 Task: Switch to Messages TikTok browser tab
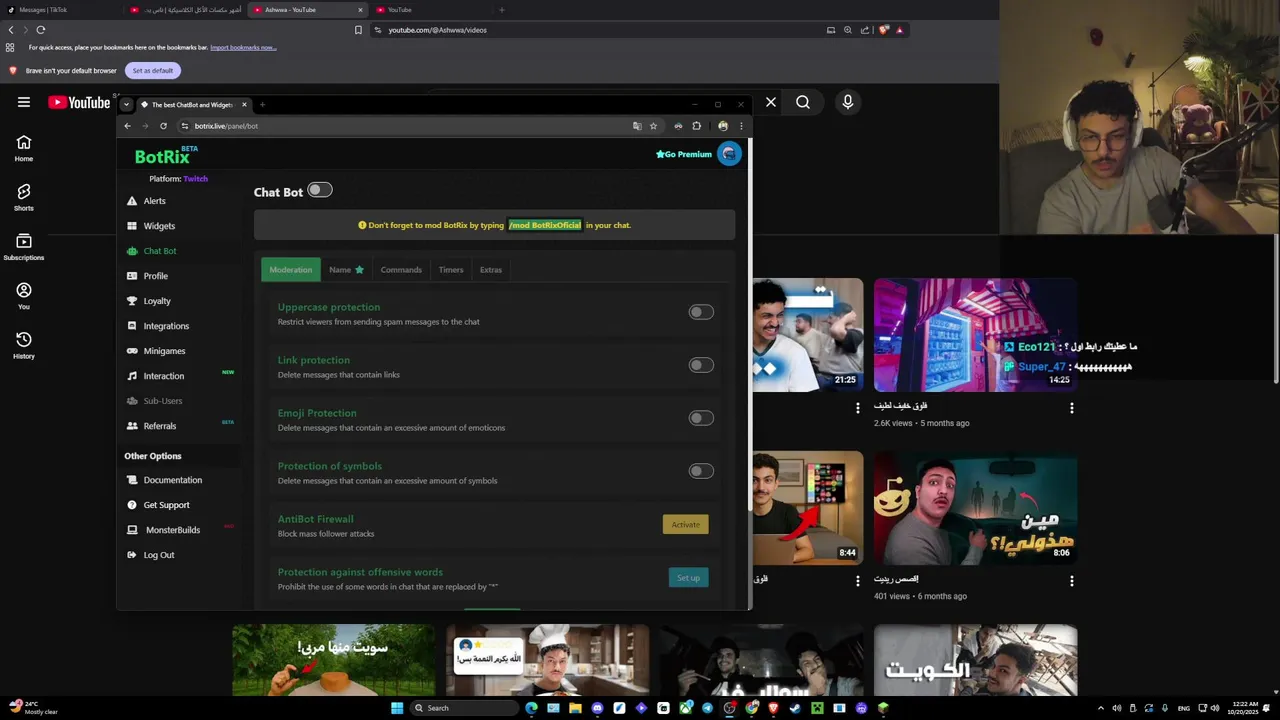60,10
